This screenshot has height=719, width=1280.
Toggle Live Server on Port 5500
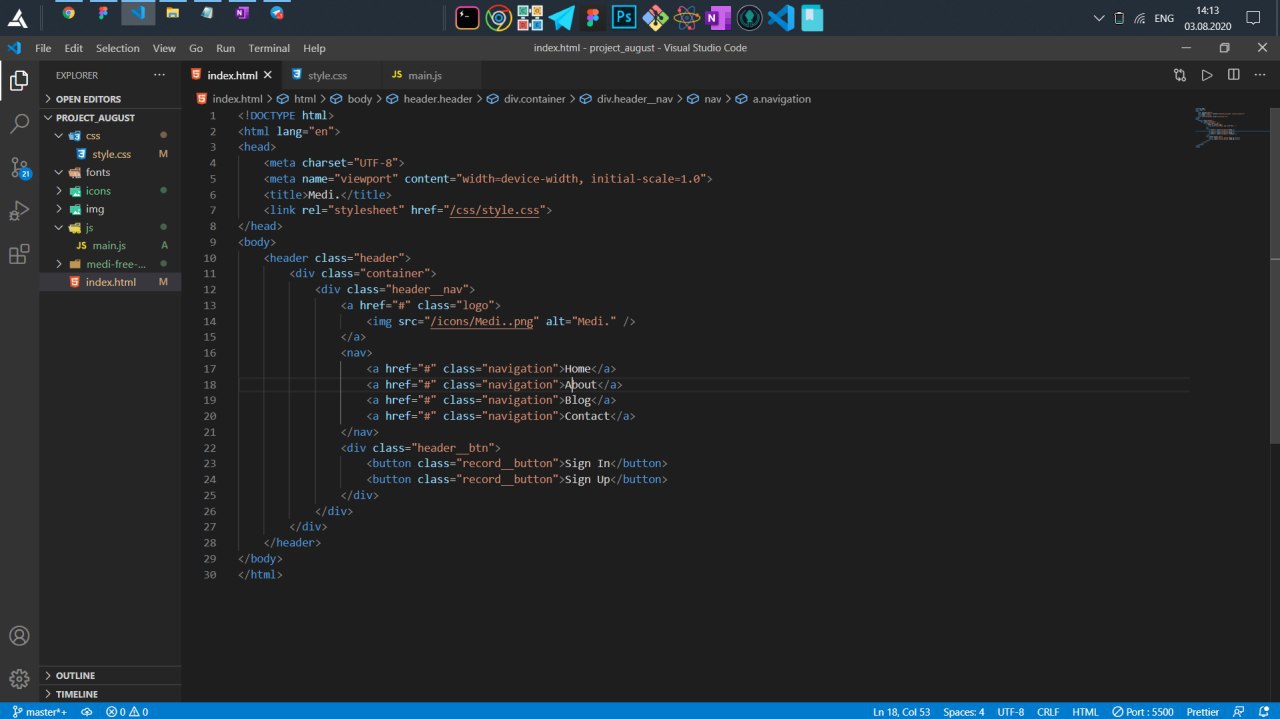click(1145, 712)
